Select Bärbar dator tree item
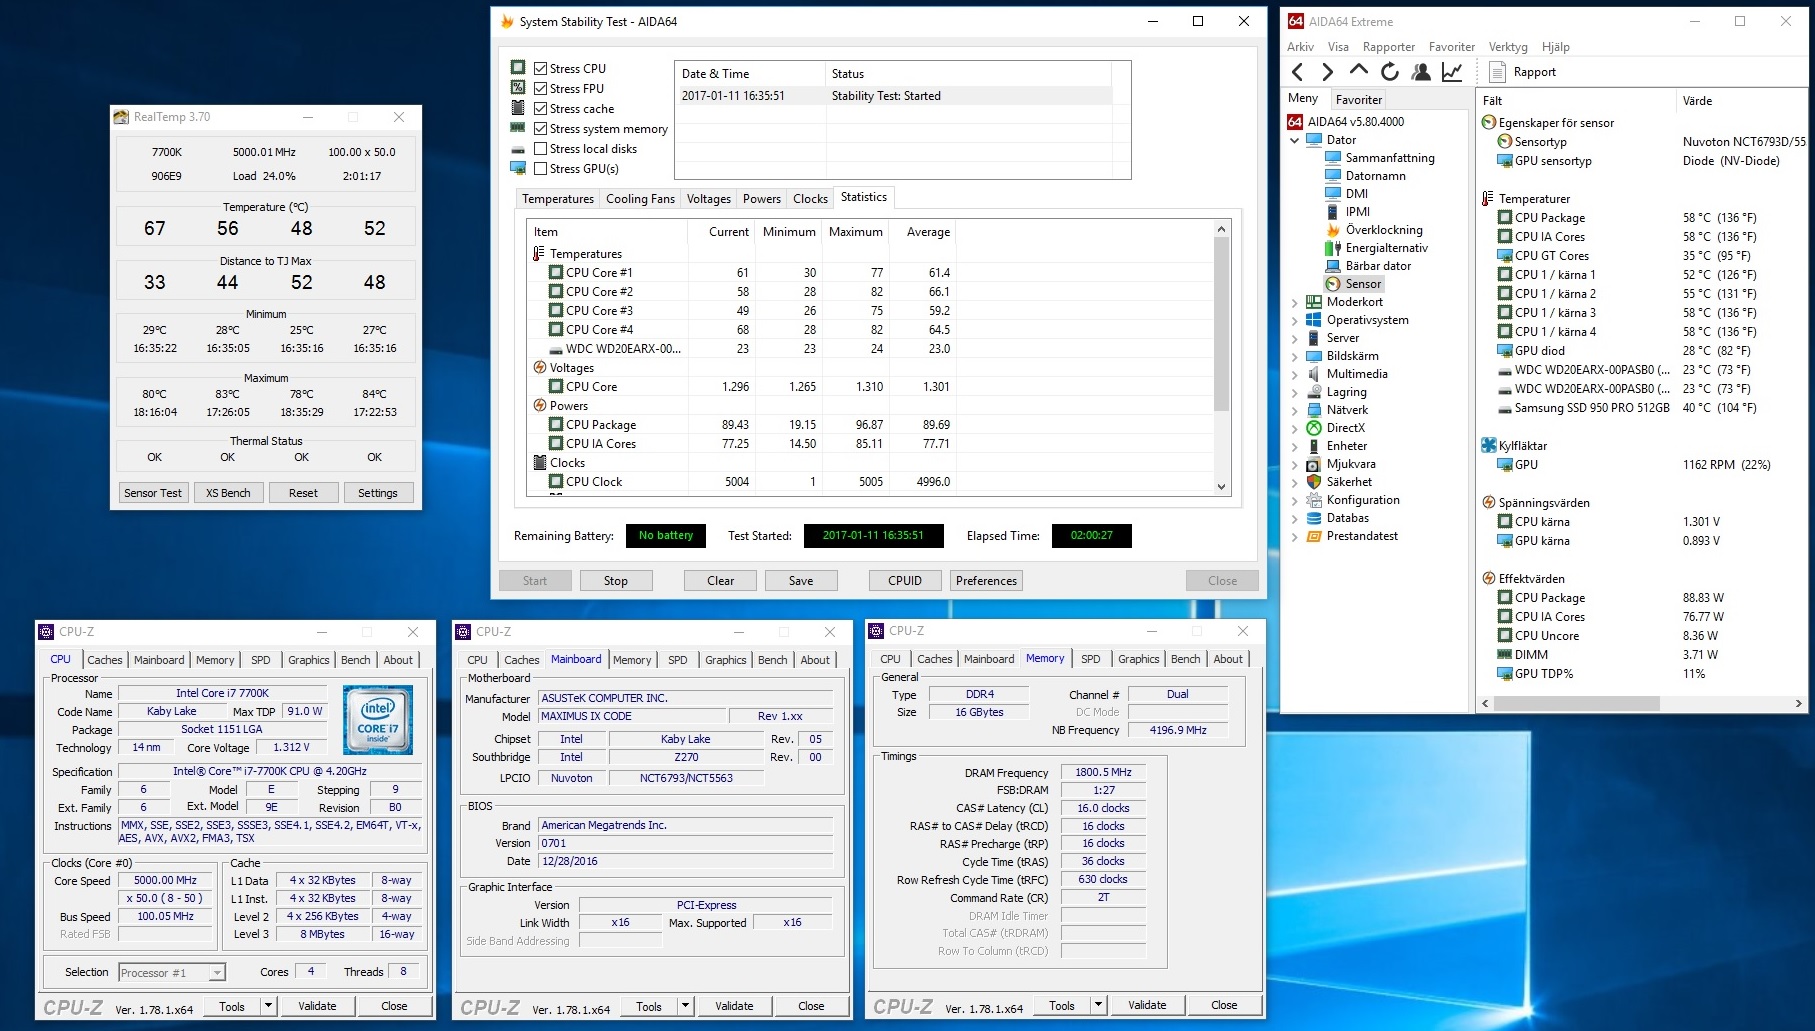The image size is (1815, 1031). [x=1378, y=266]
